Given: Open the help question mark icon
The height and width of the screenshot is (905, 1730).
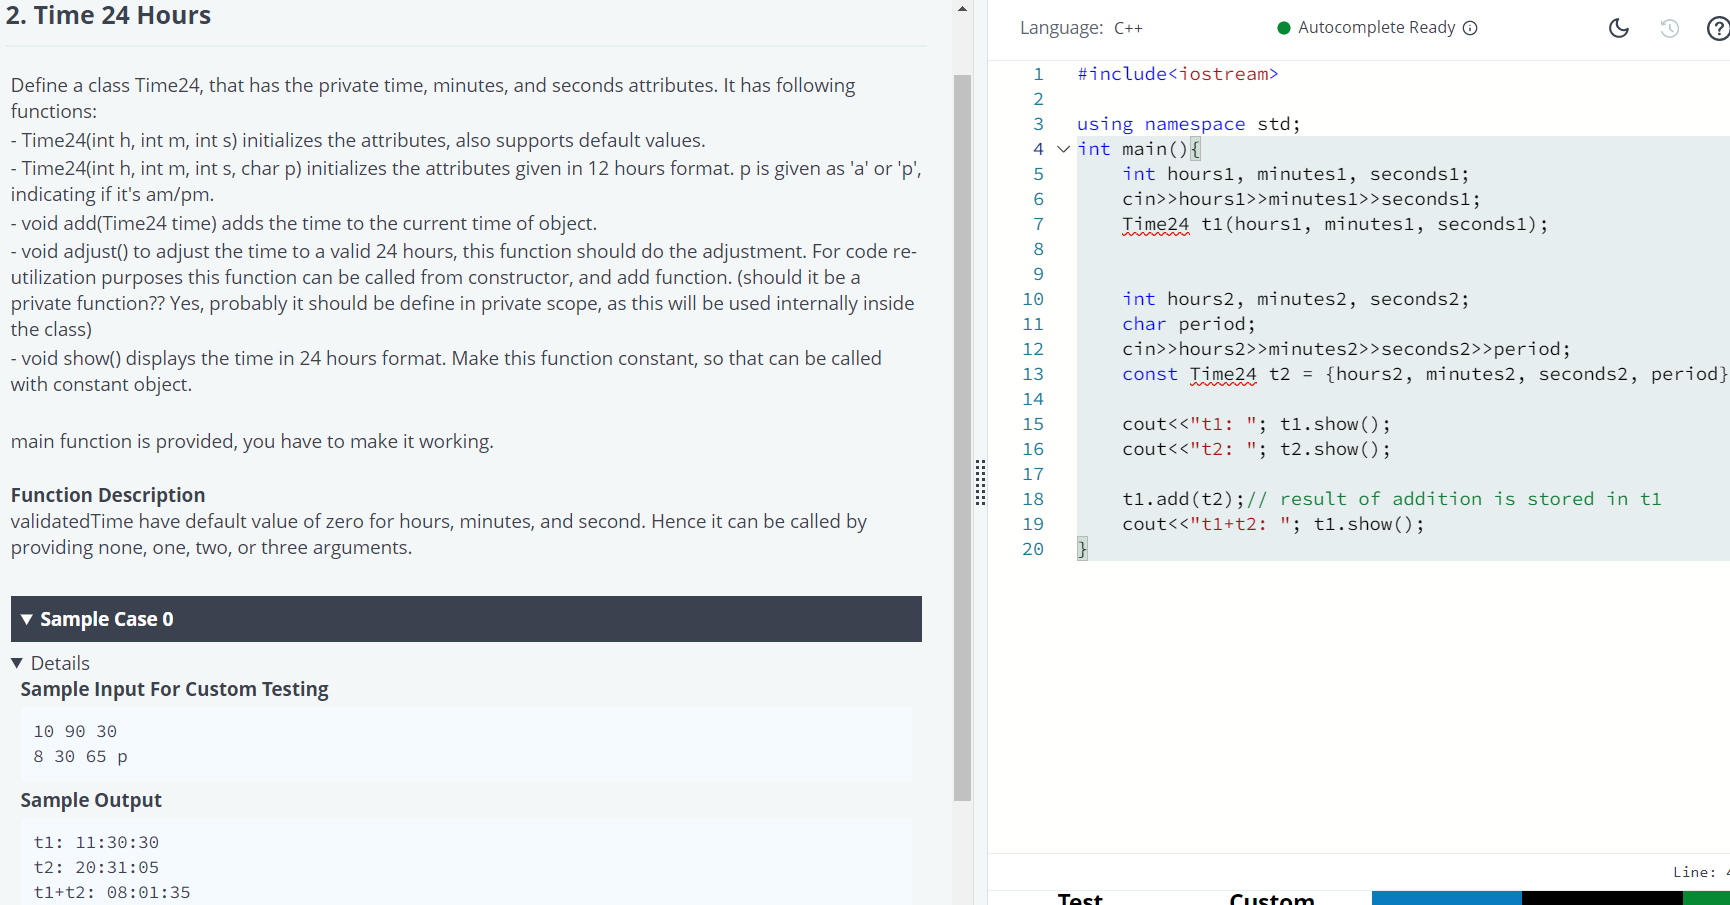Looking at the screenshot, I should (x=1718, y=28).
